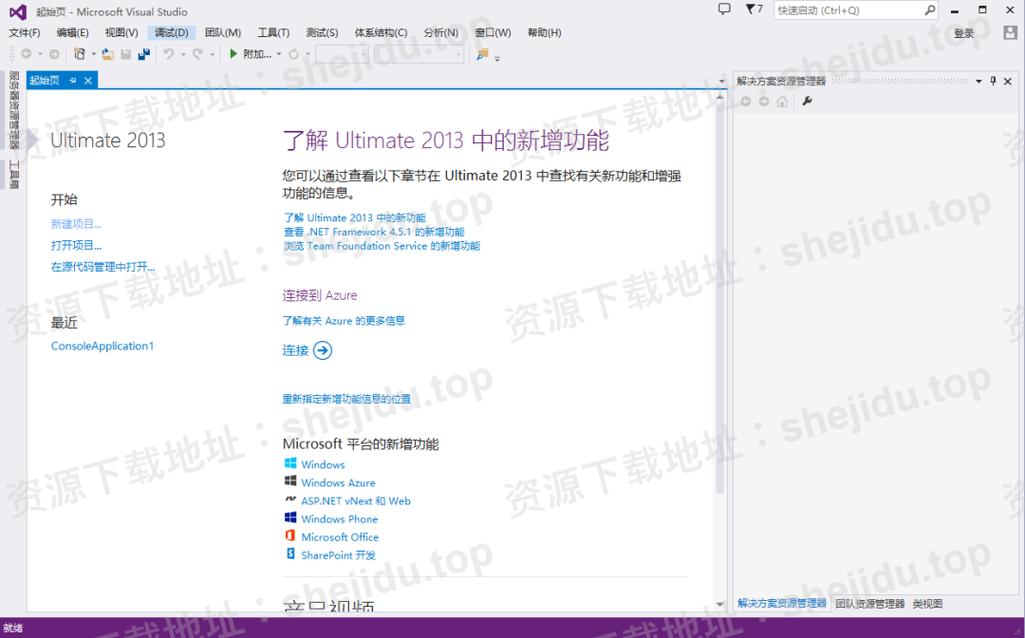Viewport: 1025px width, 638px height.
Task: Click Properties wrench icon in Solution Explorer
Action: click(x=807, y=101)
